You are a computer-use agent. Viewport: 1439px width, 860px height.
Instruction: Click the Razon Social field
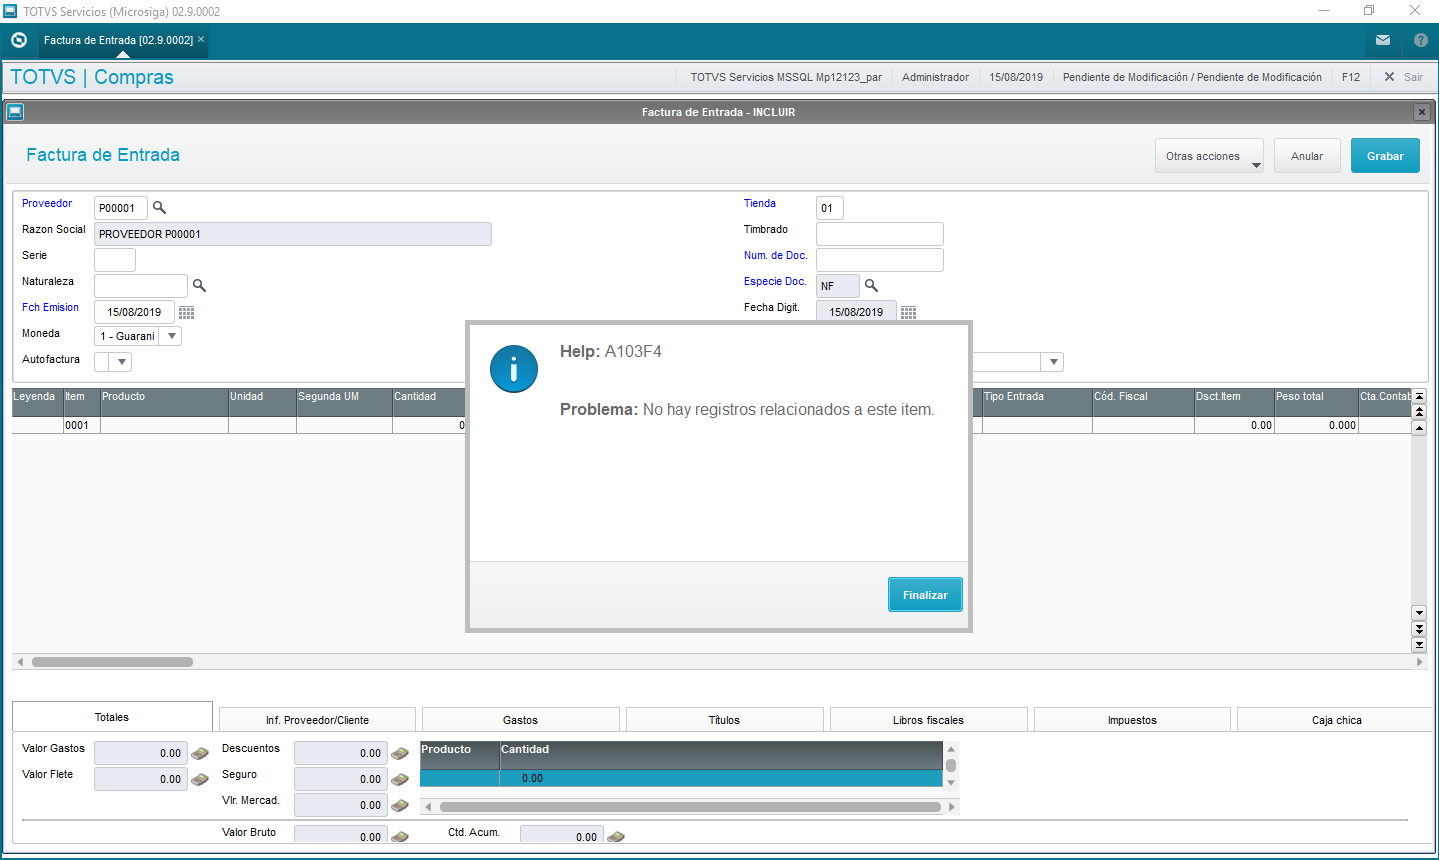point(293,234)
